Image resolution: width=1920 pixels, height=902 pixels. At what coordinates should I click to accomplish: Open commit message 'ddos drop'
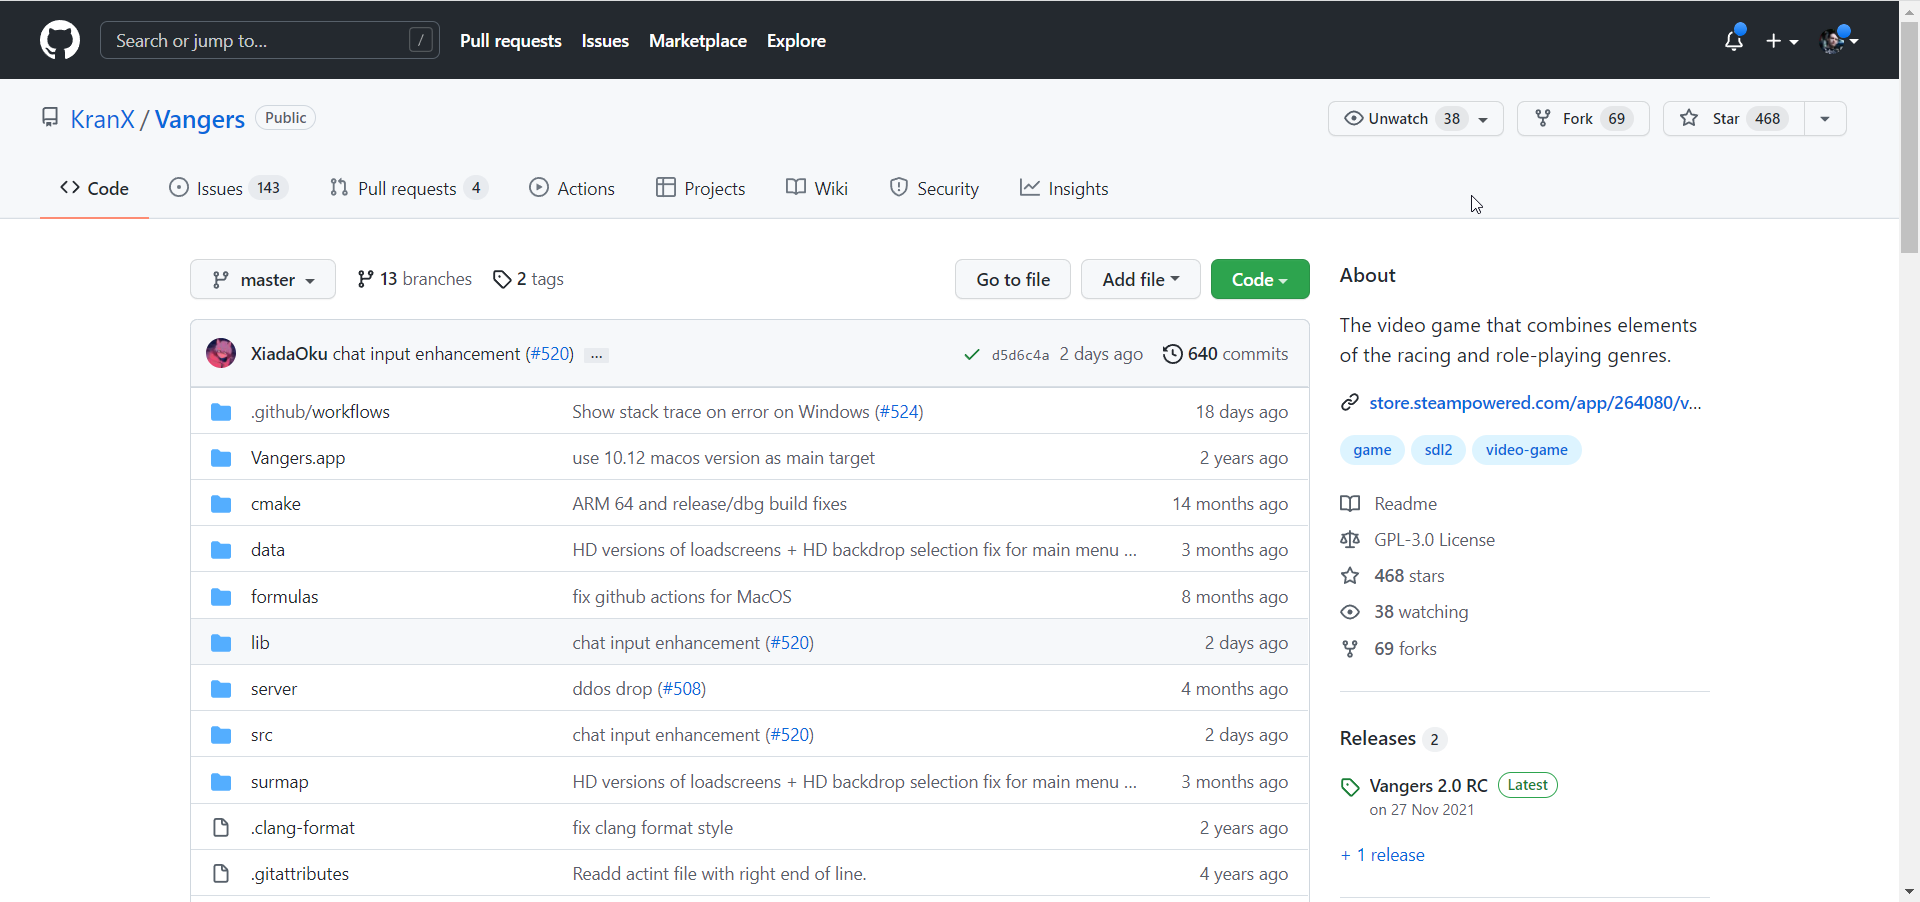(x=612, y=688)
